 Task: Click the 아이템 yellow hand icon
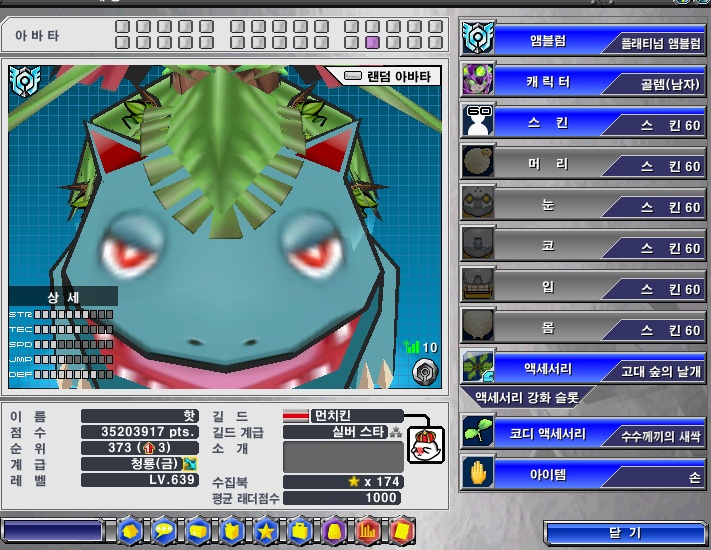point(477,472)
